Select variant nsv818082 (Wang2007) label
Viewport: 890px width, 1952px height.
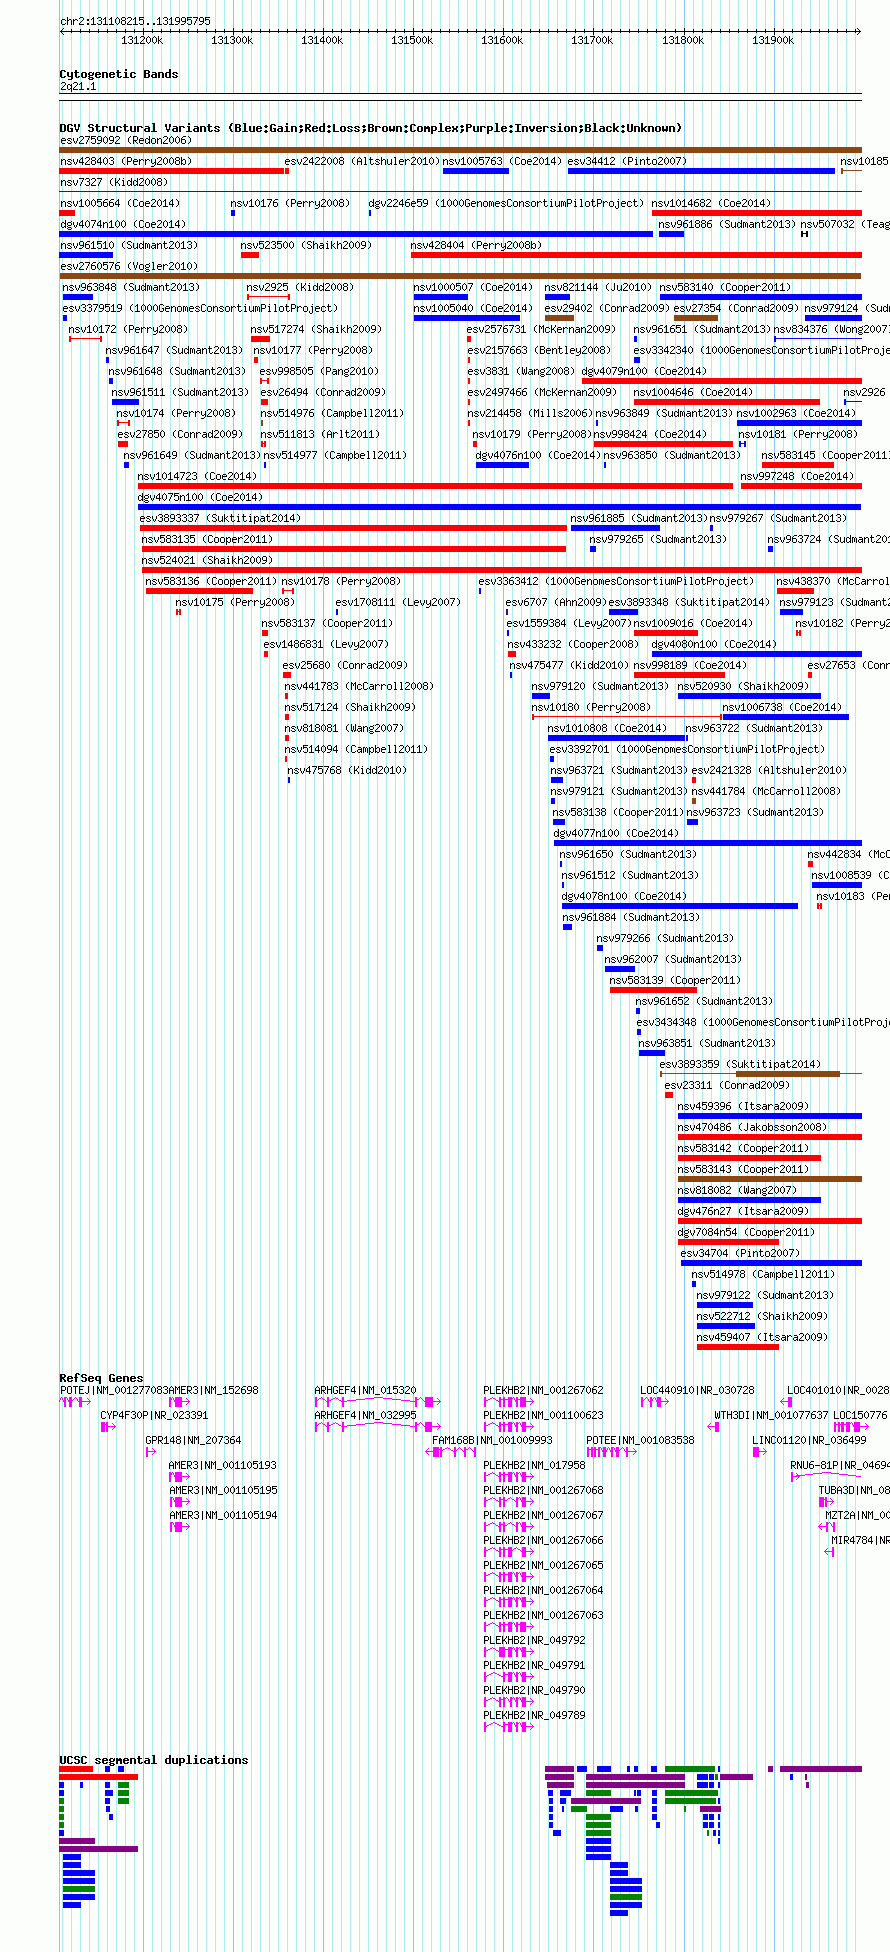coord(737,1190)
